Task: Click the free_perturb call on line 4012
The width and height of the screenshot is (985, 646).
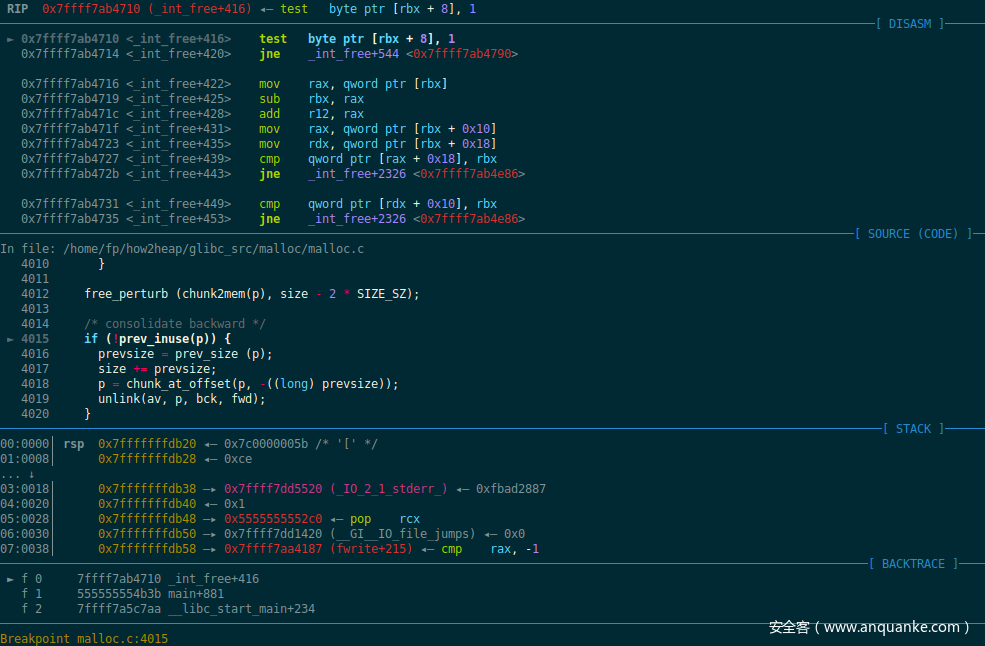Action: pos(252,294)
